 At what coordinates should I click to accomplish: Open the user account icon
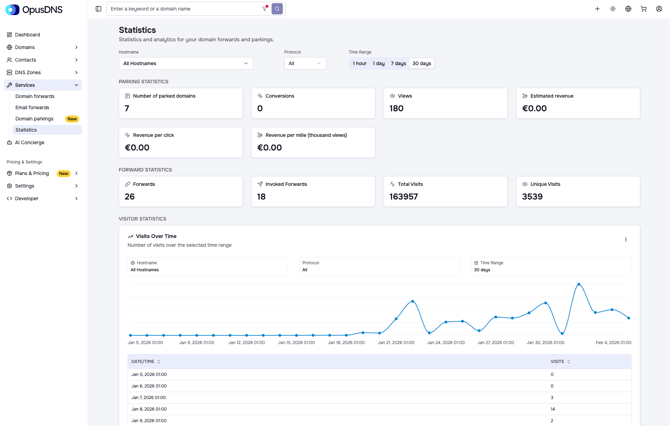659,9
